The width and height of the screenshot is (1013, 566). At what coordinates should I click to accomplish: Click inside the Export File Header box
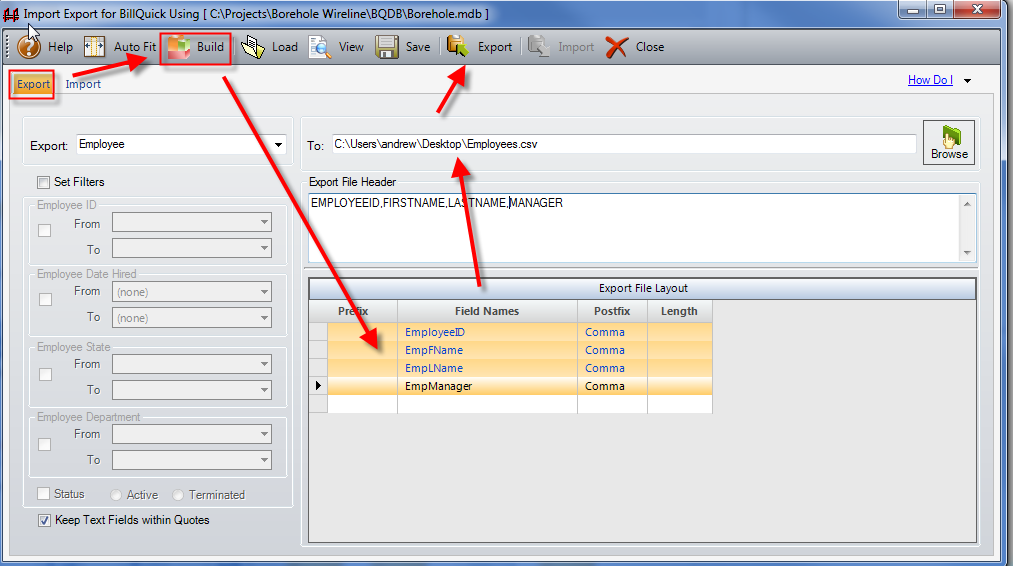tap(634, 227)
